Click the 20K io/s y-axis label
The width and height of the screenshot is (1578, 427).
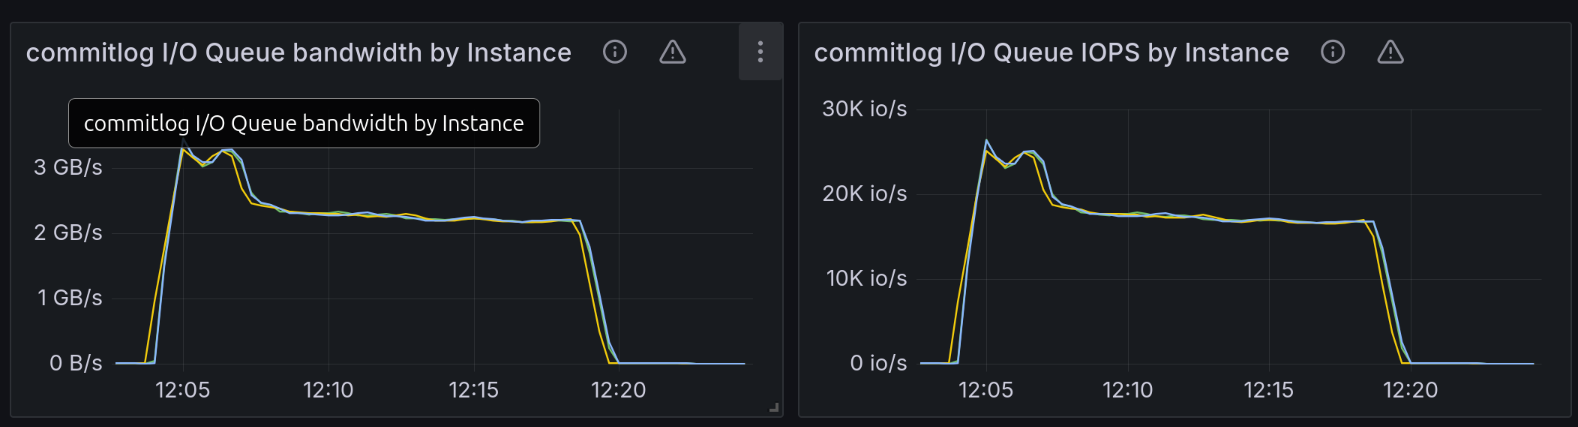[x=864, y=193]
